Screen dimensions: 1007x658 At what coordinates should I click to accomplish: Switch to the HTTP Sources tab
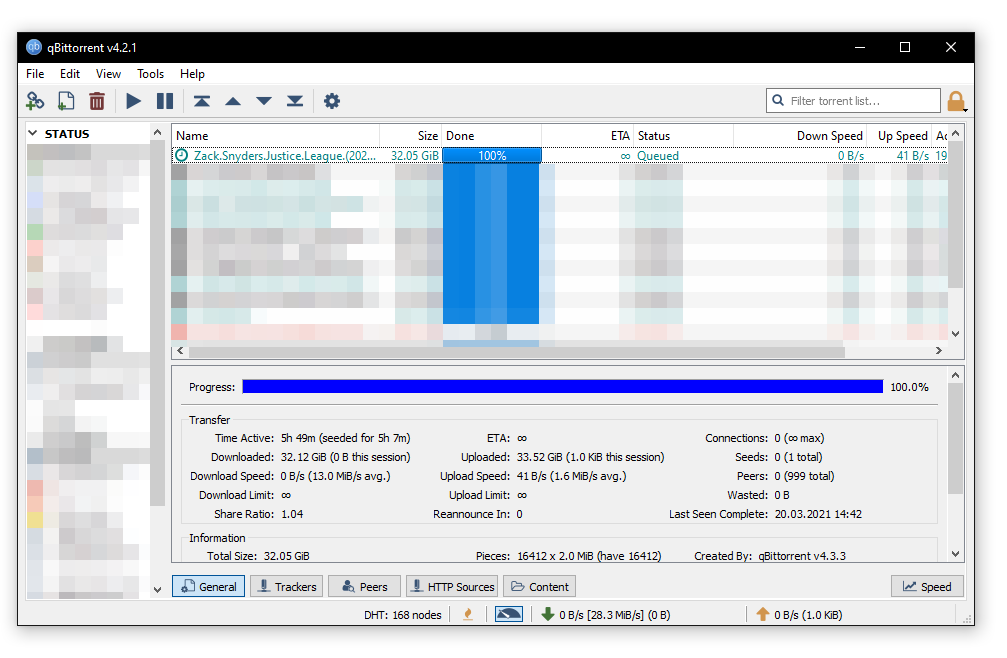452,586
